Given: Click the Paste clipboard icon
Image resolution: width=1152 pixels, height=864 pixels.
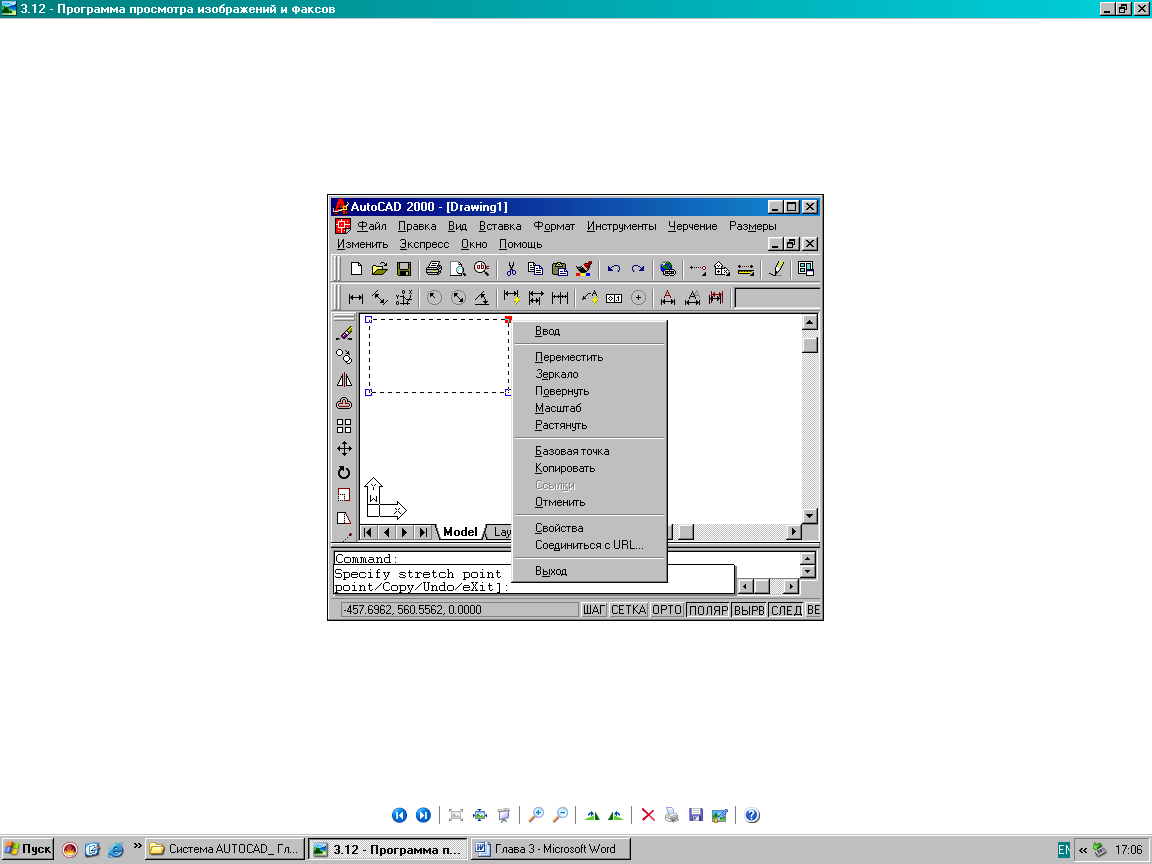Looking at the screenshot, I should [x=560, y=269].
